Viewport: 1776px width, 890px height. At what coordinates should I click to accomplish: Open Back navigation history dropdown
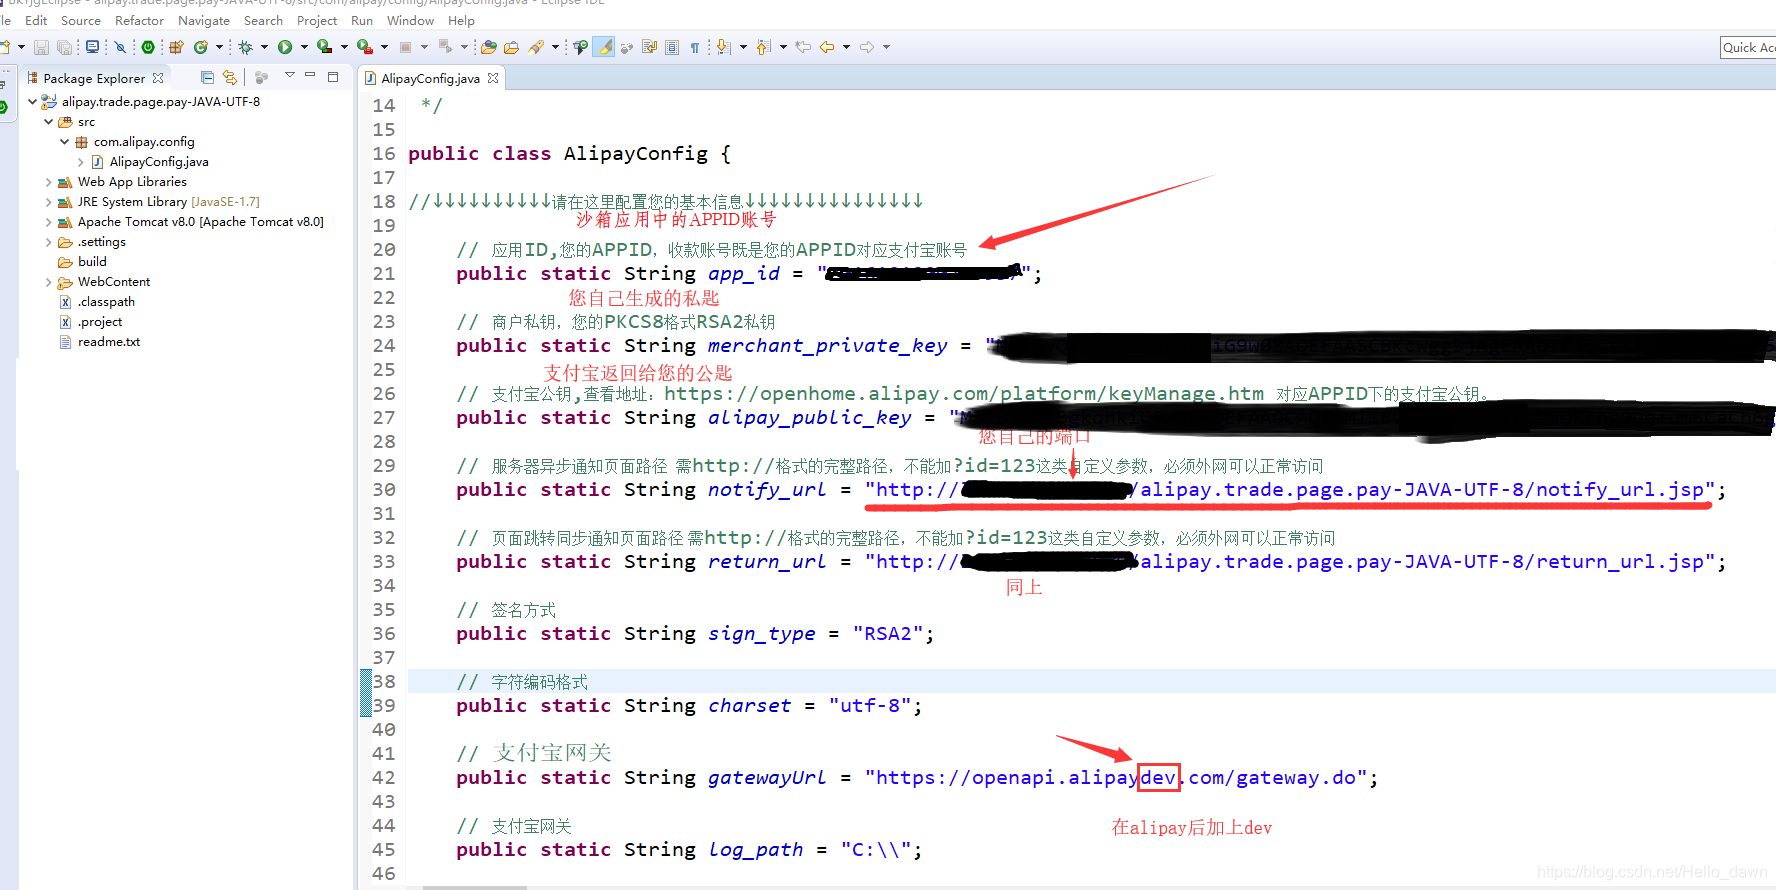coord(846,47)
